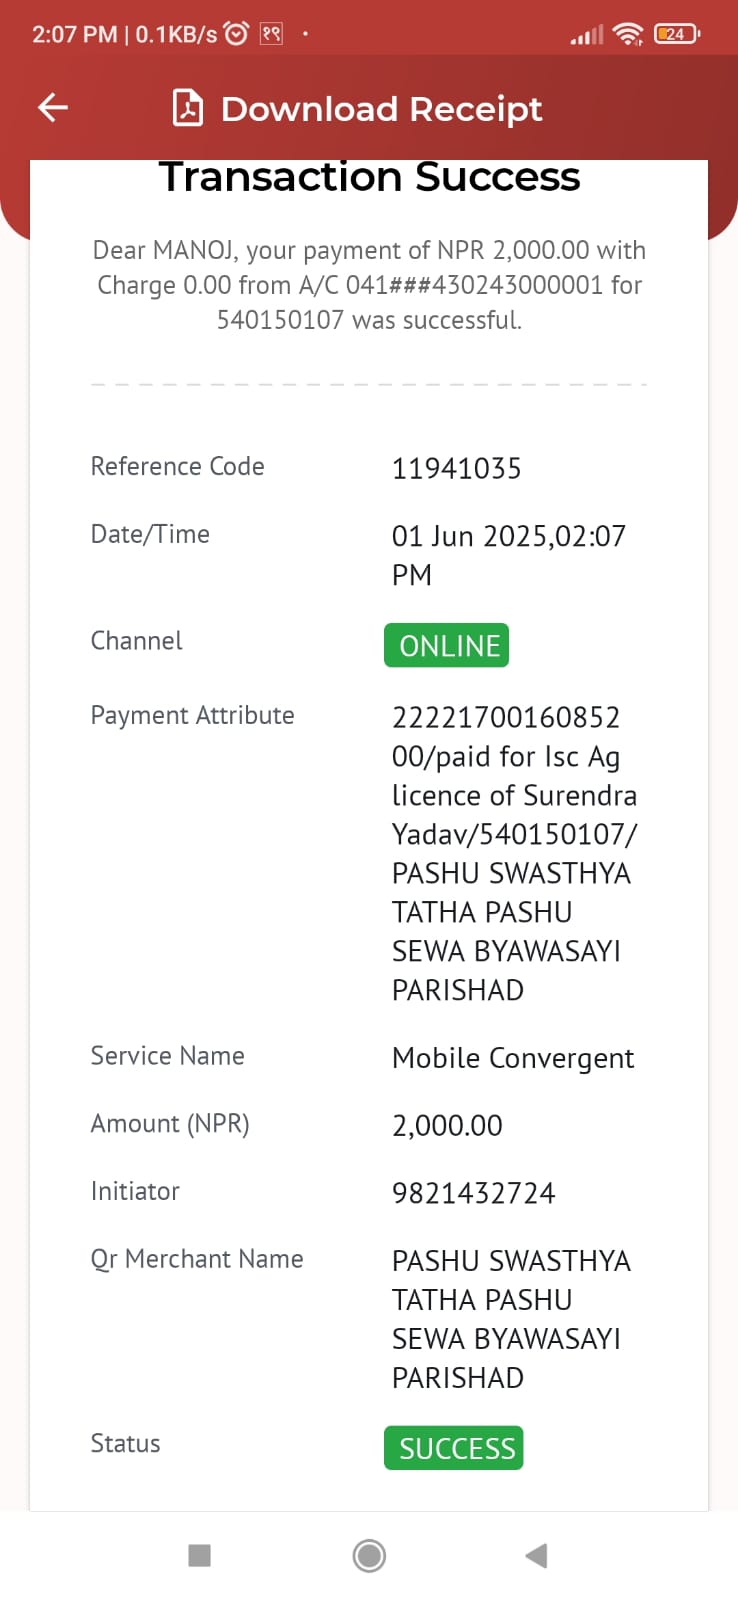Tap the cellular signal bars icon
Screen dimensions: 738x1600
(x=587, y=36)
